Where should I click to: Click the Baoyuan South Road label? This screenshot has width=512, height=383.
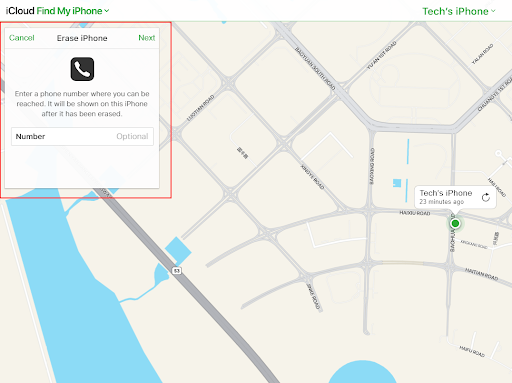coord(315,68)
